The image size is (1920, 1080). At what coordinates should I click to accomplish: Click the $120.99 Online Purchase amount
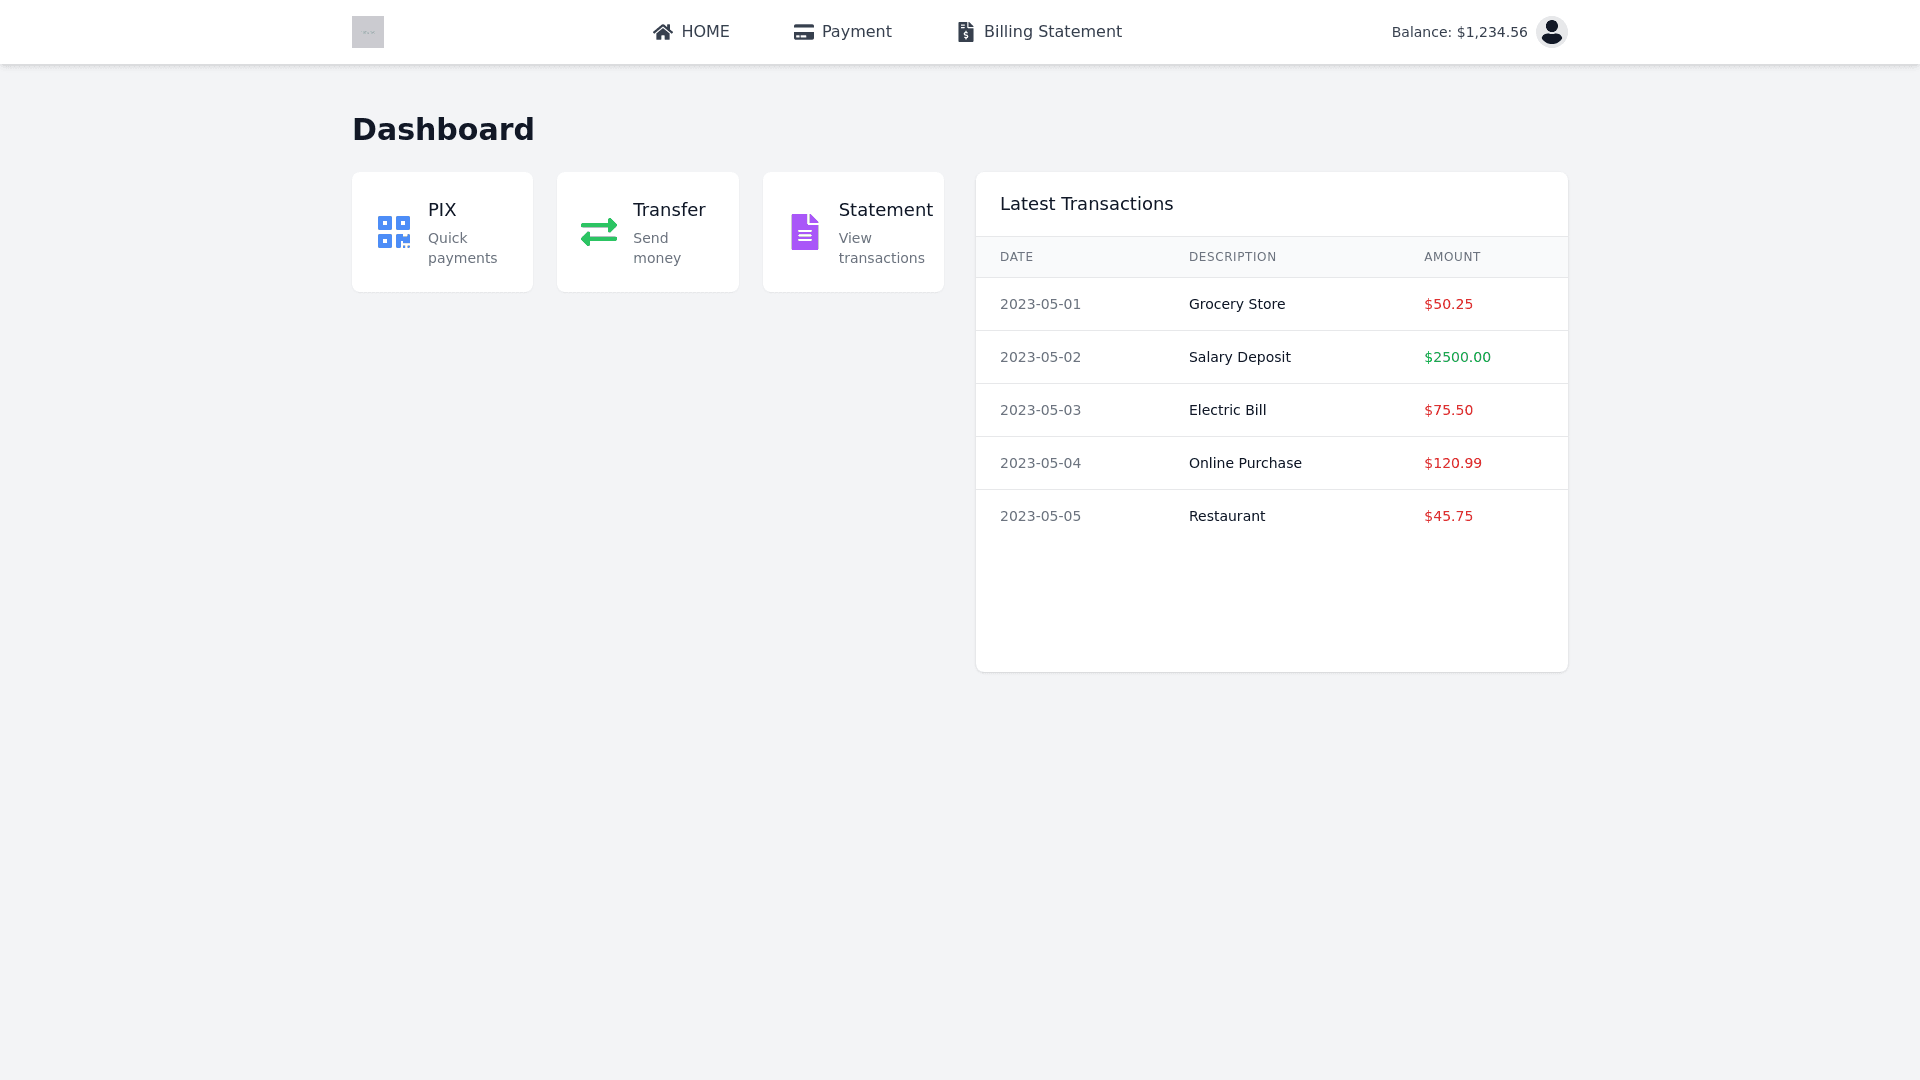click(1452, 463)
